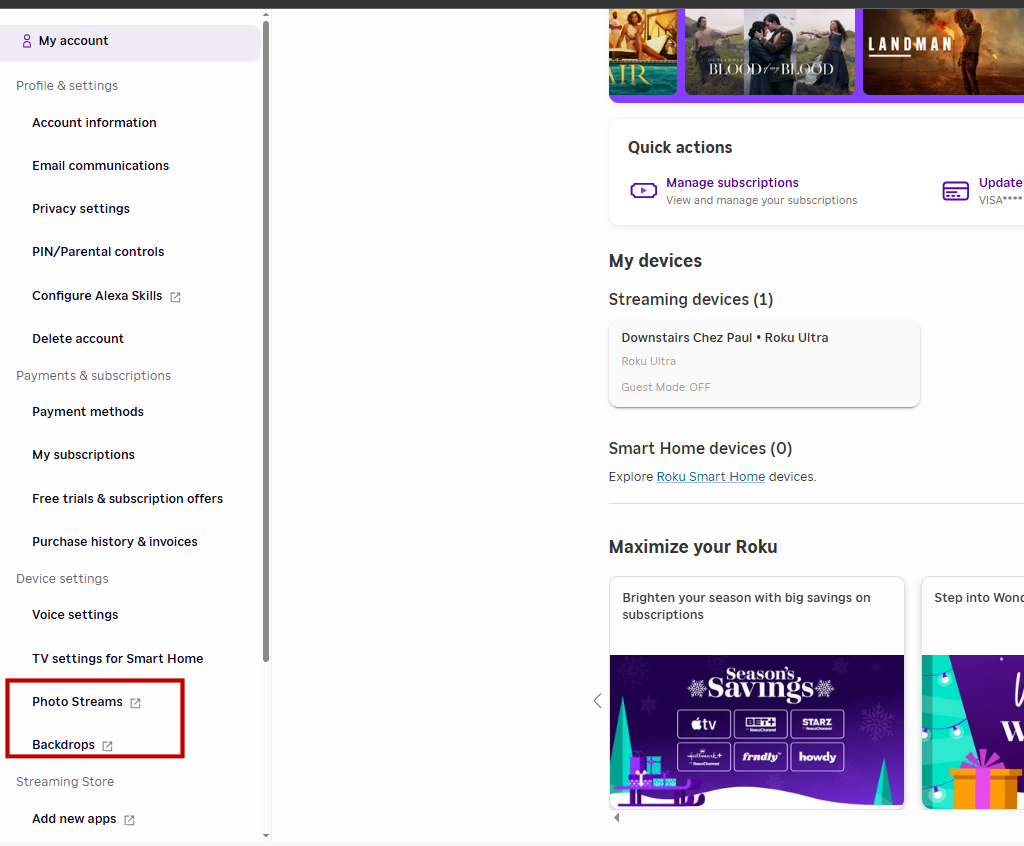Open Free trials & subscription offers
This screenshot has width=1024, height=846.
coord(127,499)
